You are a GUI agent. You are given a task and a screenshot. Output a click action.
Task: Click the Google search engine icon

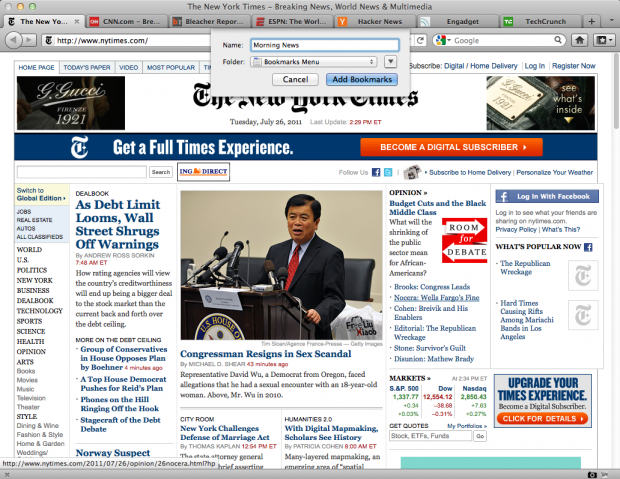click(440, 40)
